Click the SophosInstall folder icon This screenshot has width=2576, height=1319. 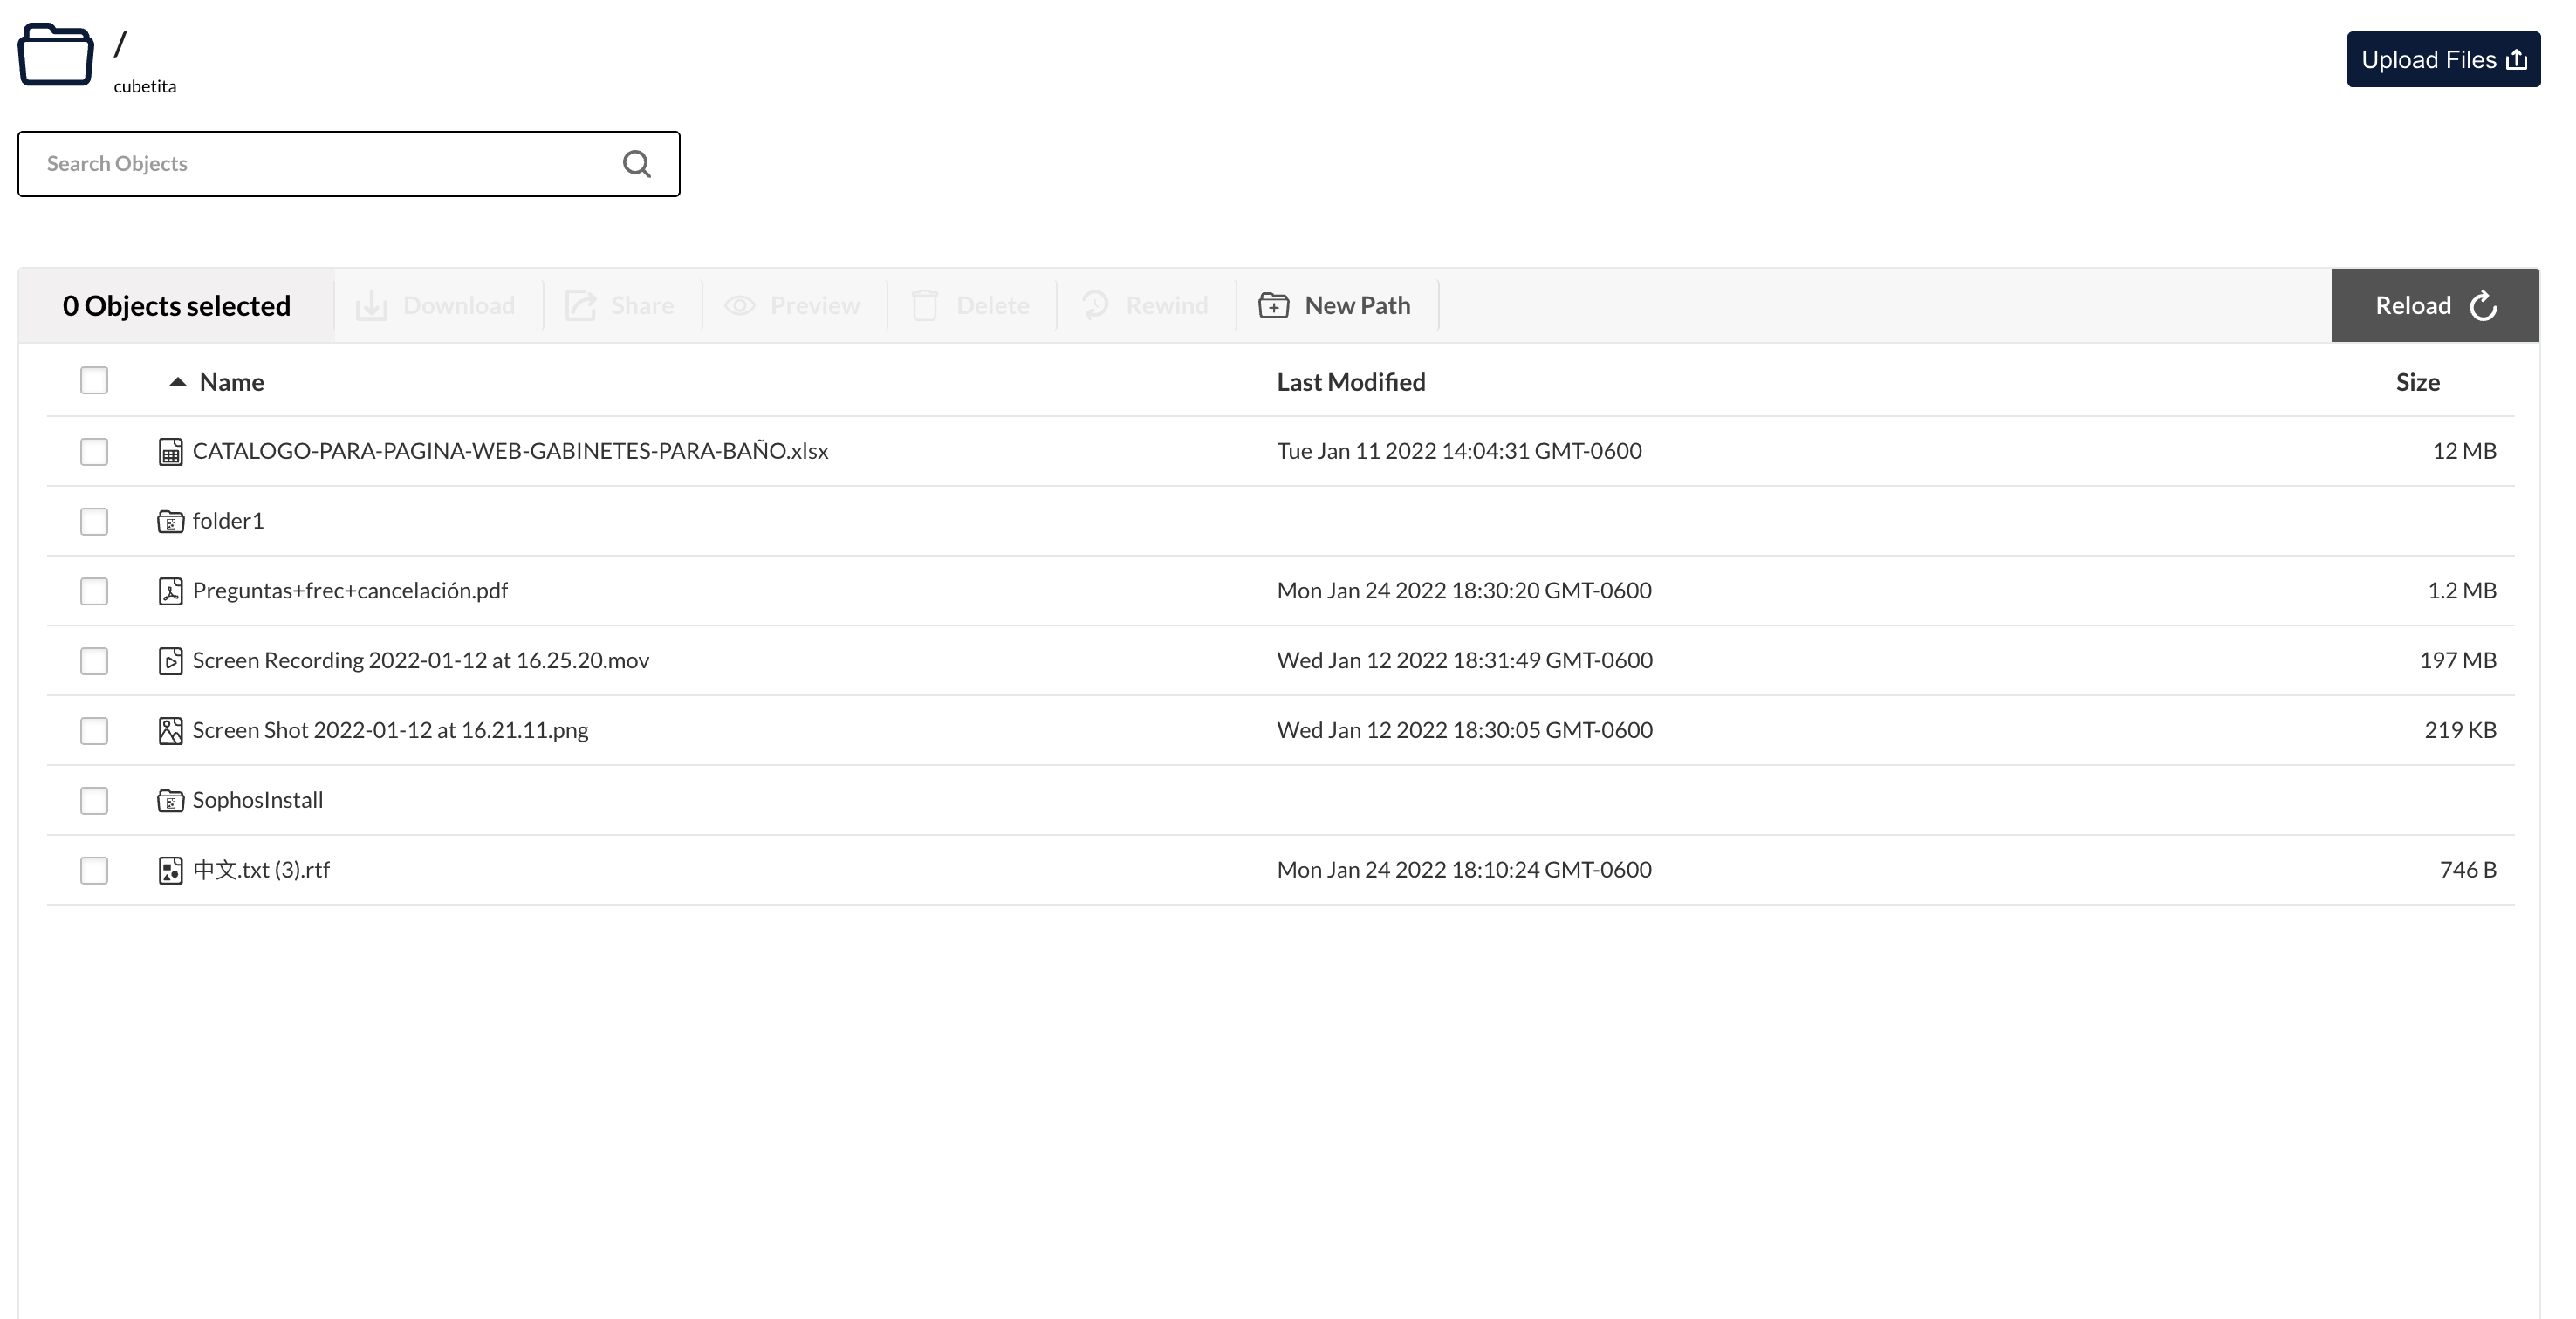170,801
